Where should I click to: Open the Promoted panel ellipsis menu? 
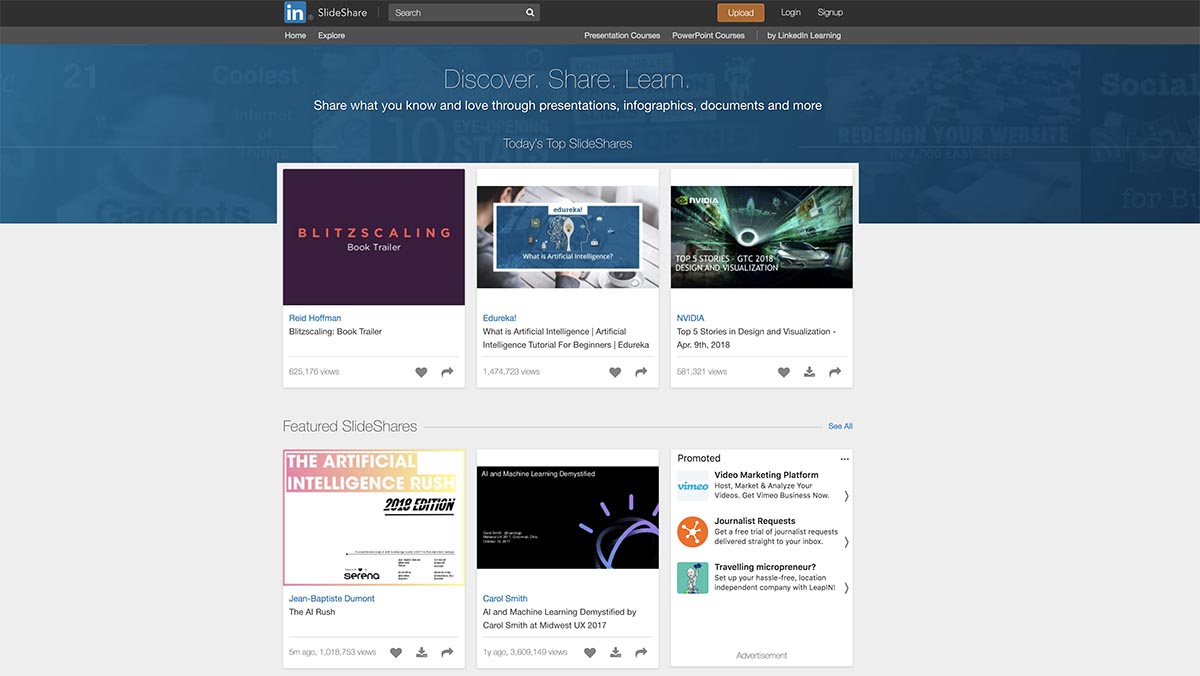843,457
